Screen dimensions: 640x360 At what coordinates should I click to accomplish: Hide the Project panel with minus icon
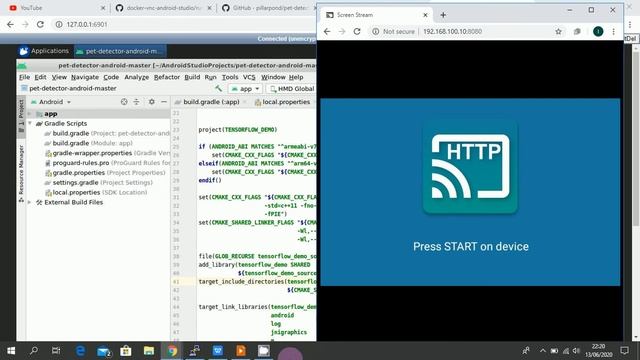[x=164, y=102]
